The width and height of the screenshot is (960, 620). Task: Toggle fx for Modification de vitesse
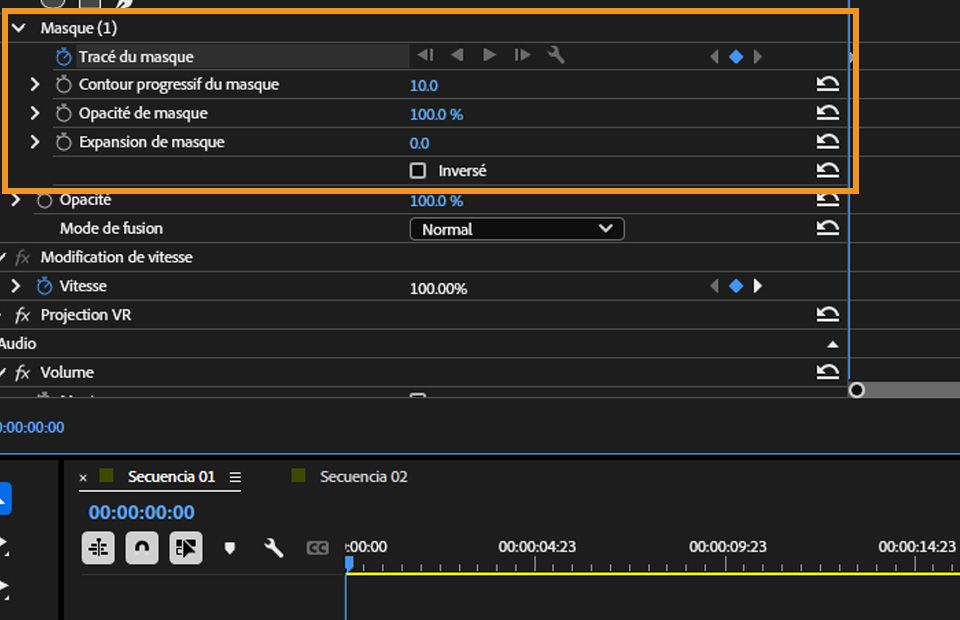(x=23, y=257)
